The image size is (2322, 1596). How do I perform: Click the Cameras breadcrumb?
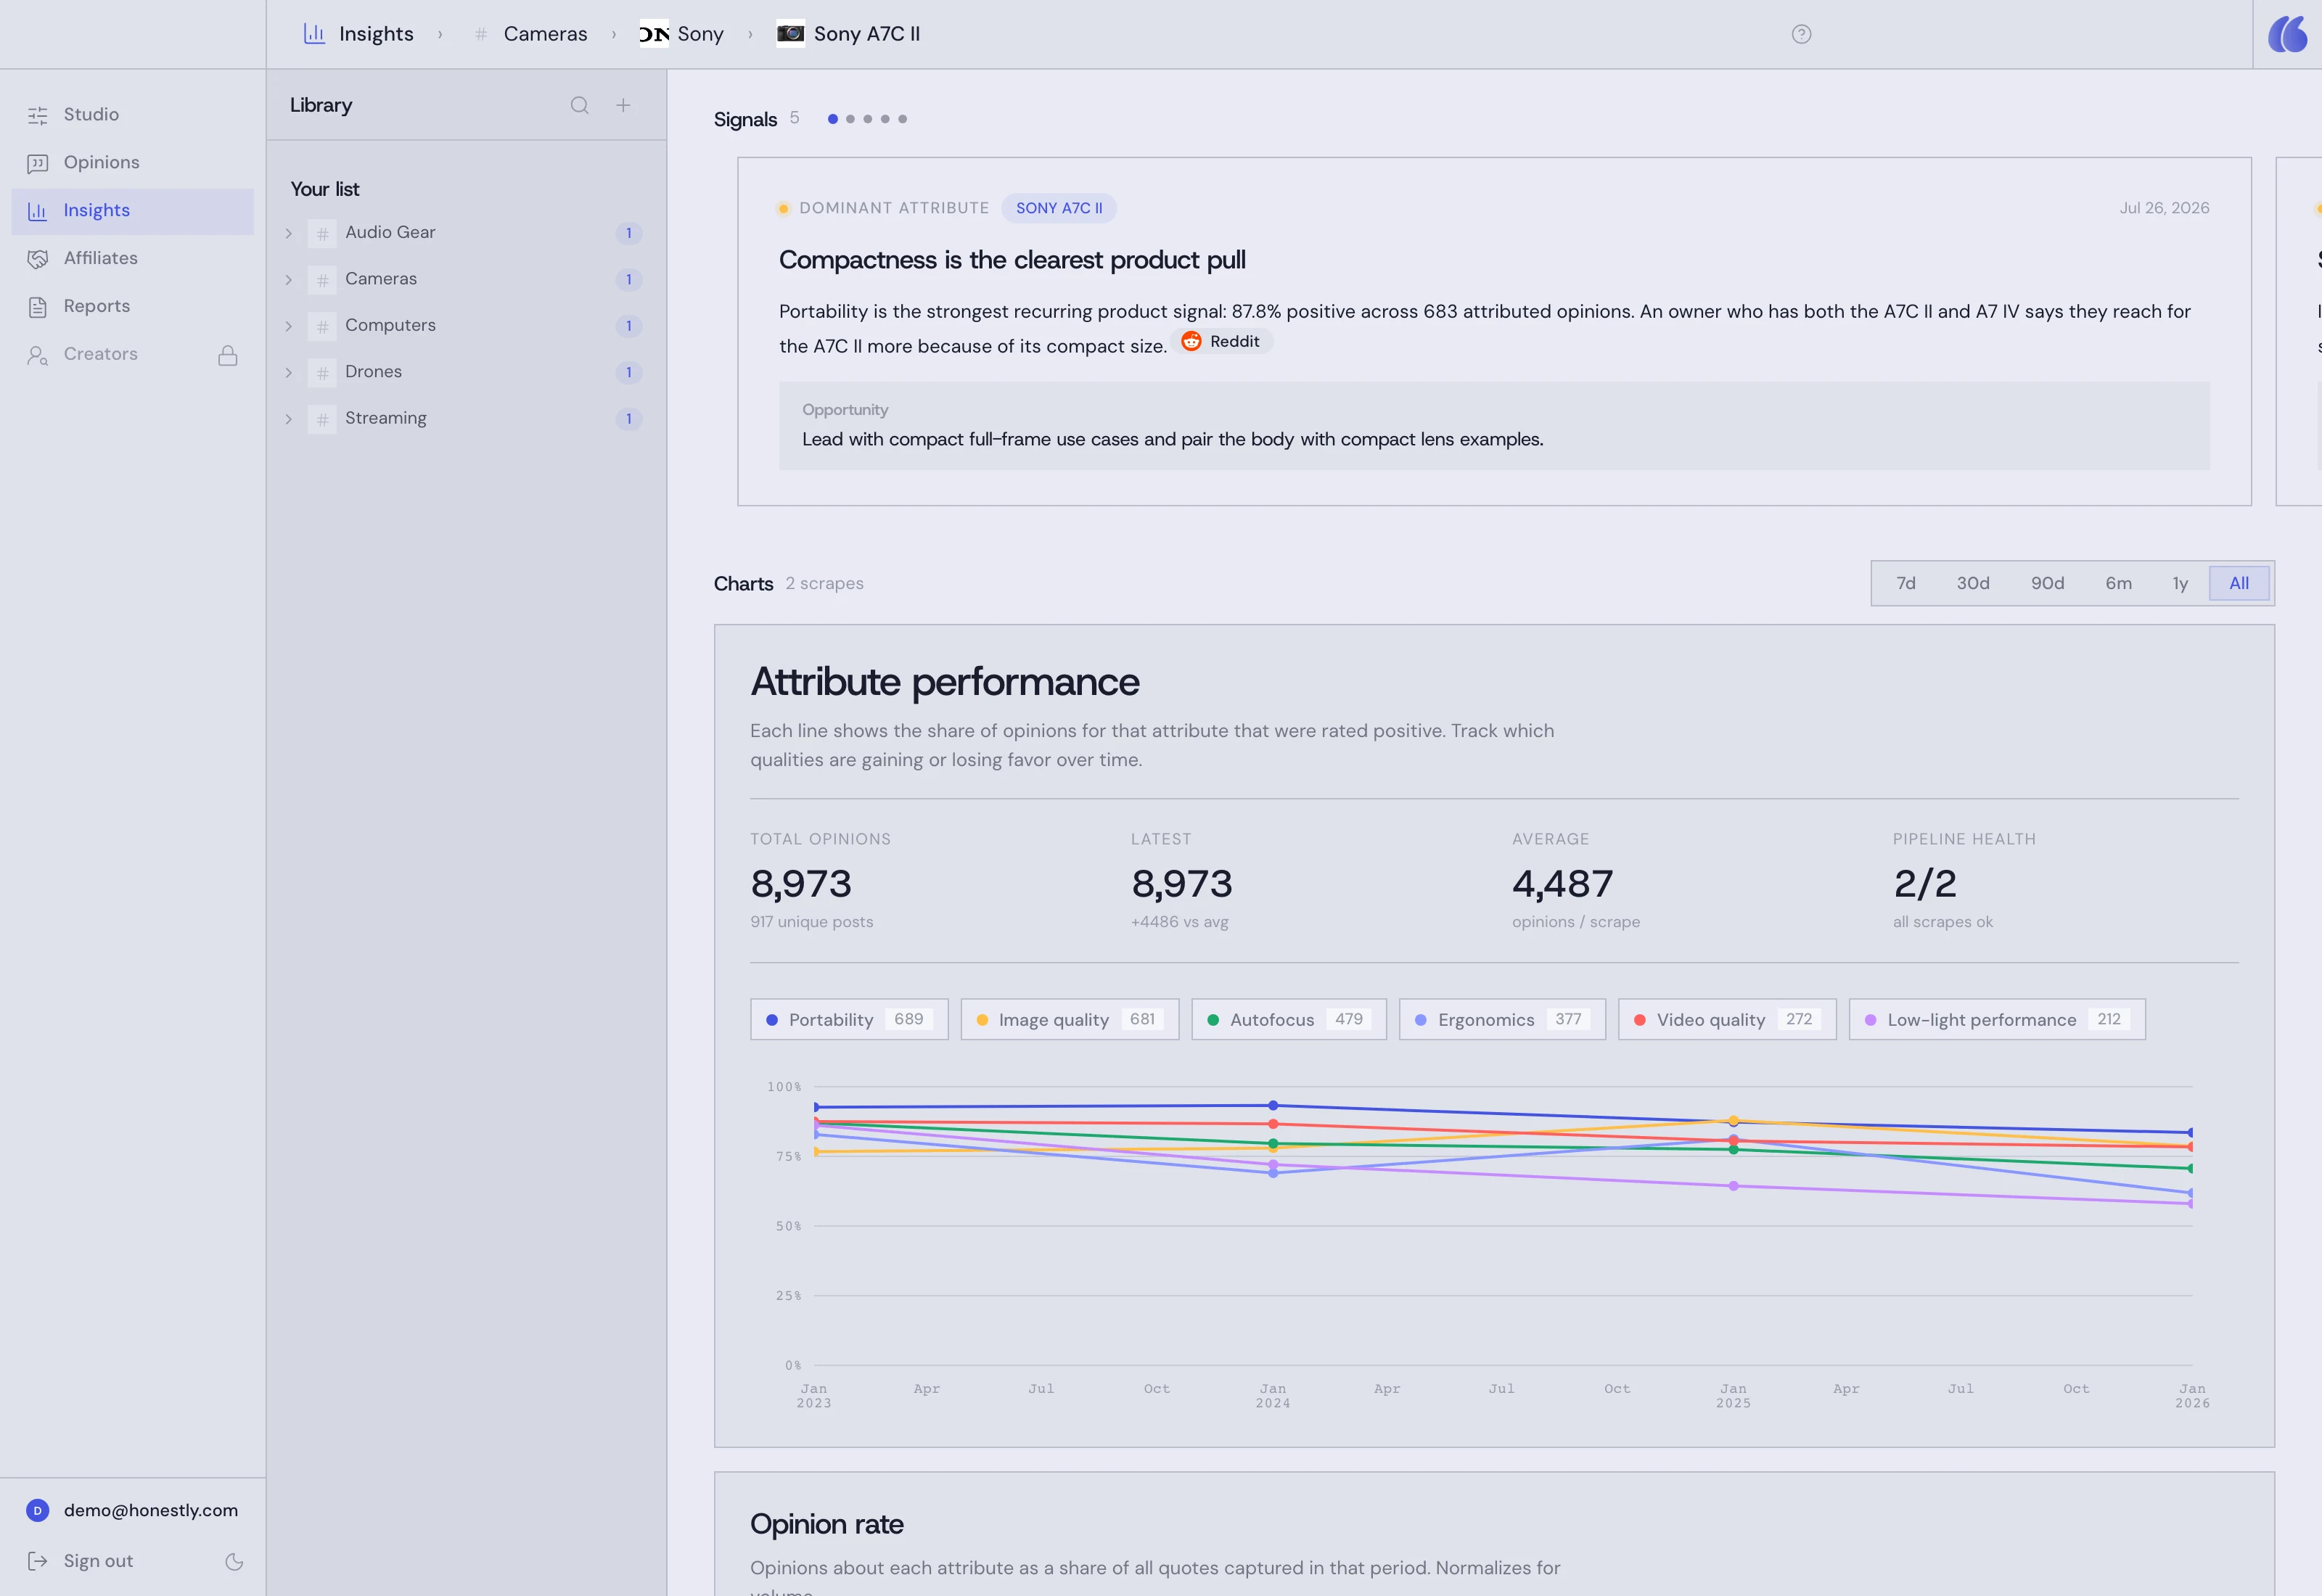click(545, 34)
